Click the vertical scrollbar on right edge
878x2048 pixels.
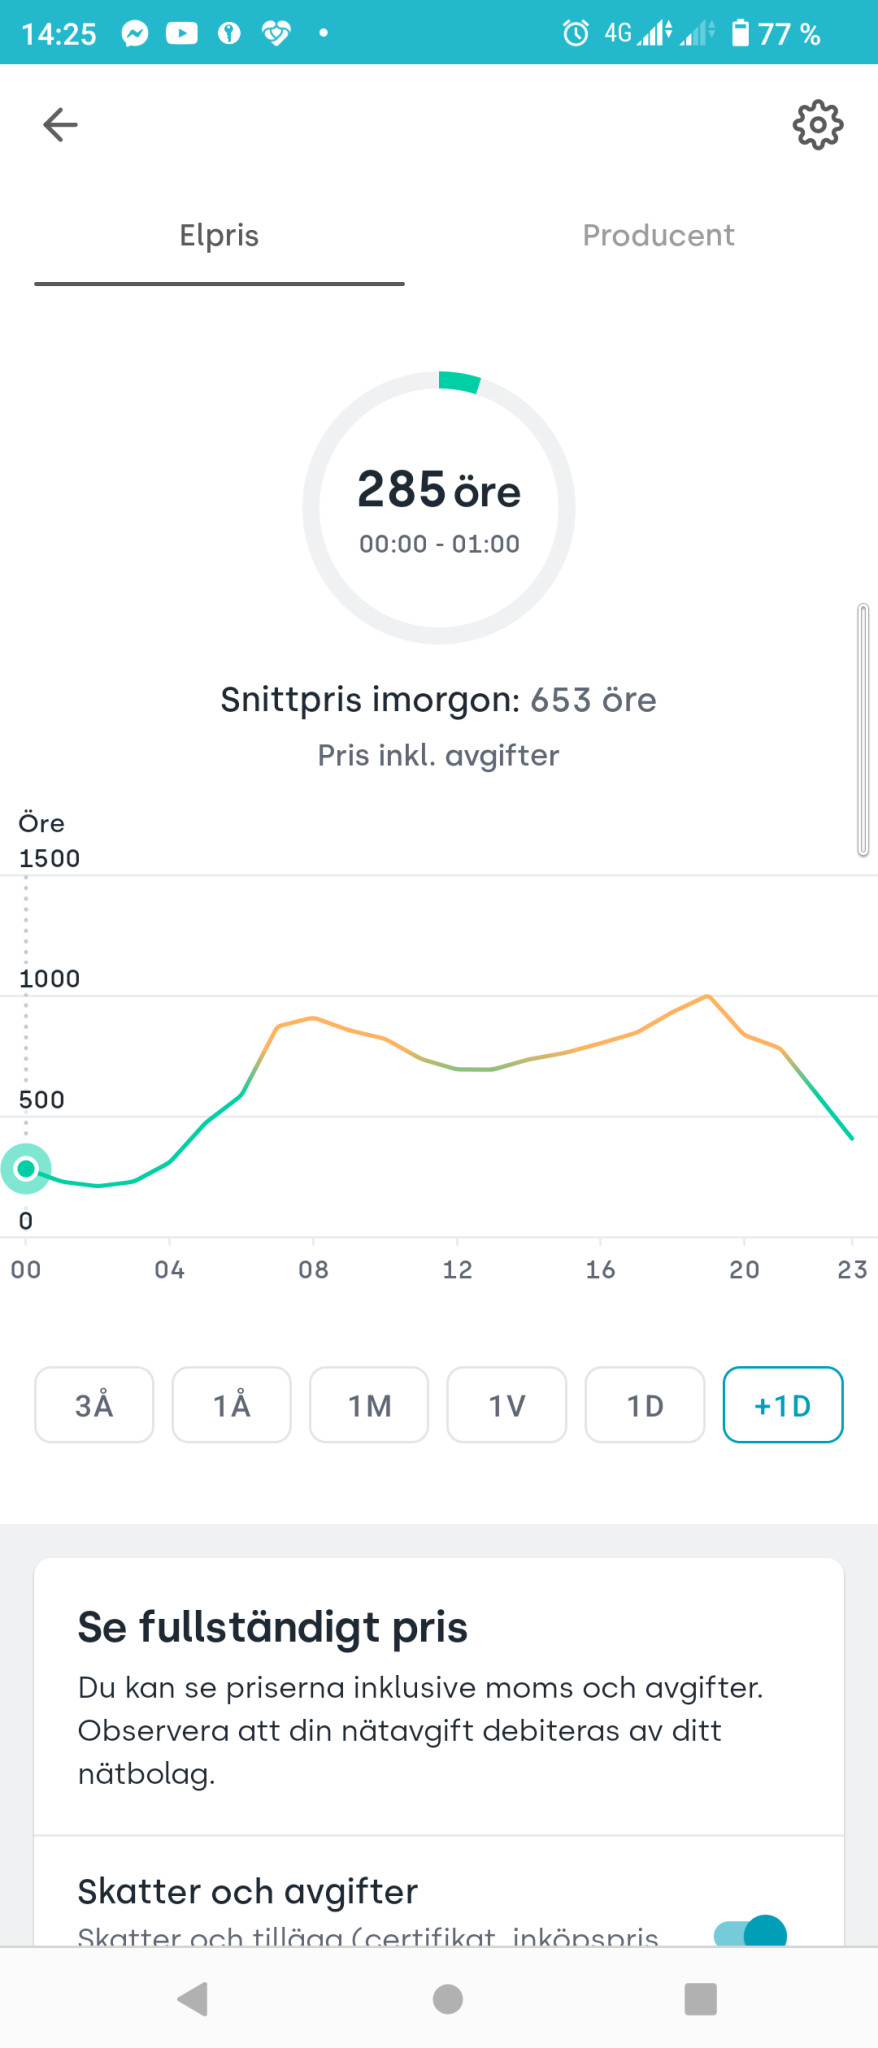[x=863, y=730]
